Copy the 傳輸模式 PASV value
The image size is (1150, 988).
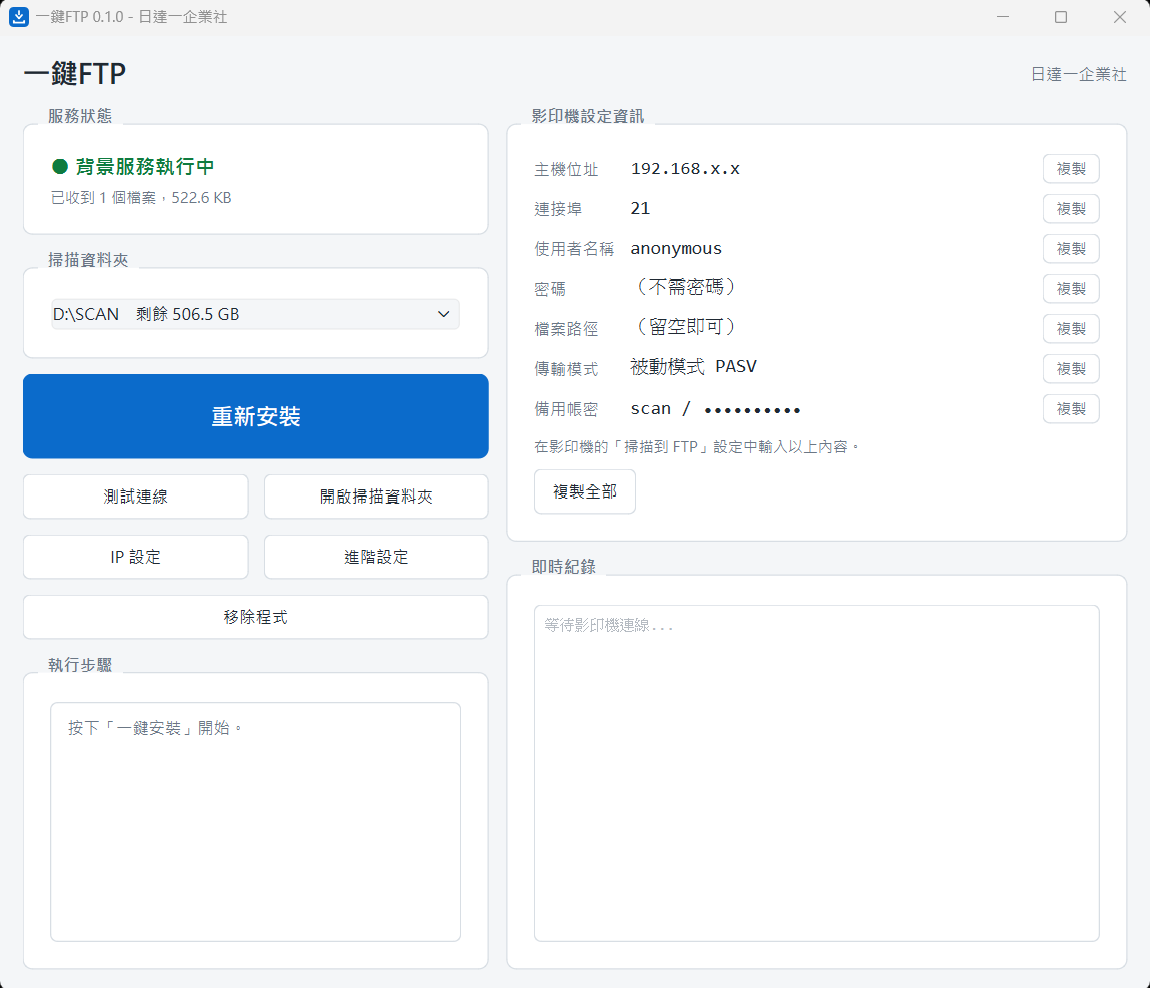pos(1071,369)
